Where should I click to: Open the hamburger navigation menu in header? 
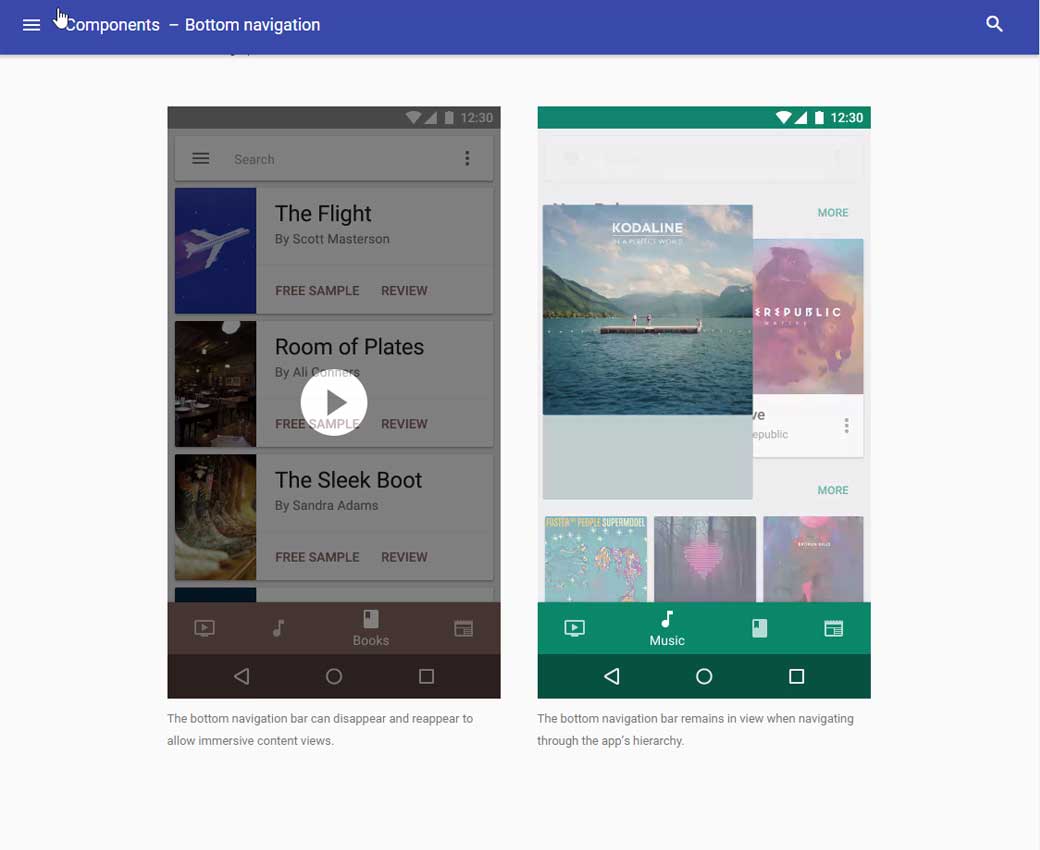click(31, 25)
